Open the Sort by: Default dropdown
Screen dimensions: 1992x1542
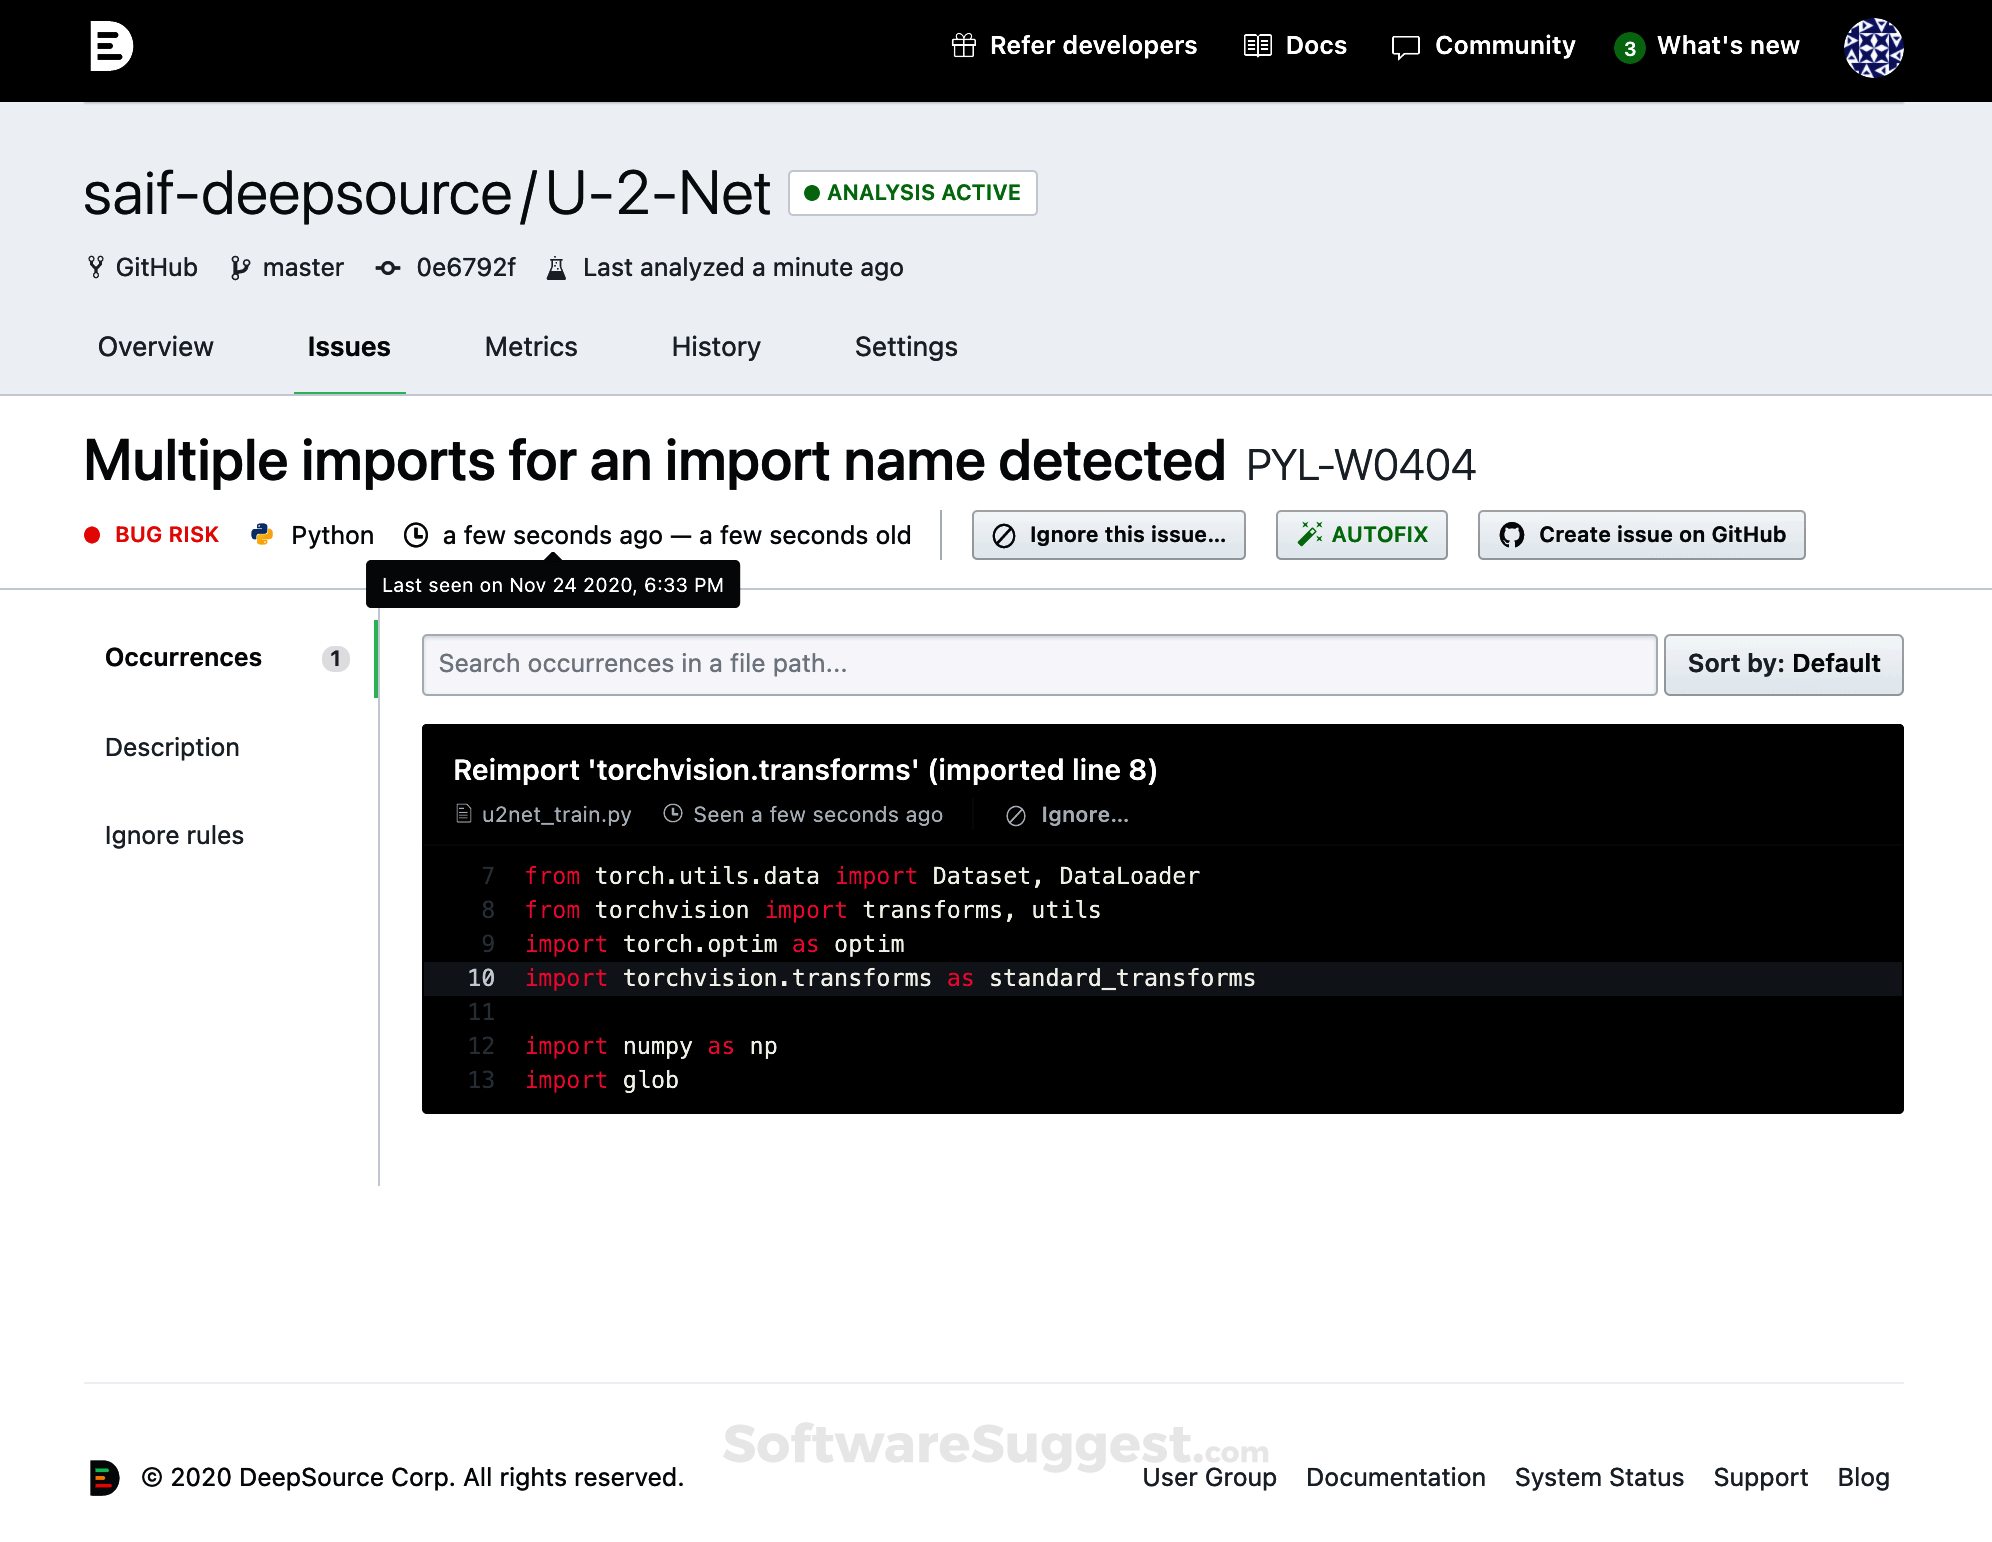click(x=1783, y=664)
